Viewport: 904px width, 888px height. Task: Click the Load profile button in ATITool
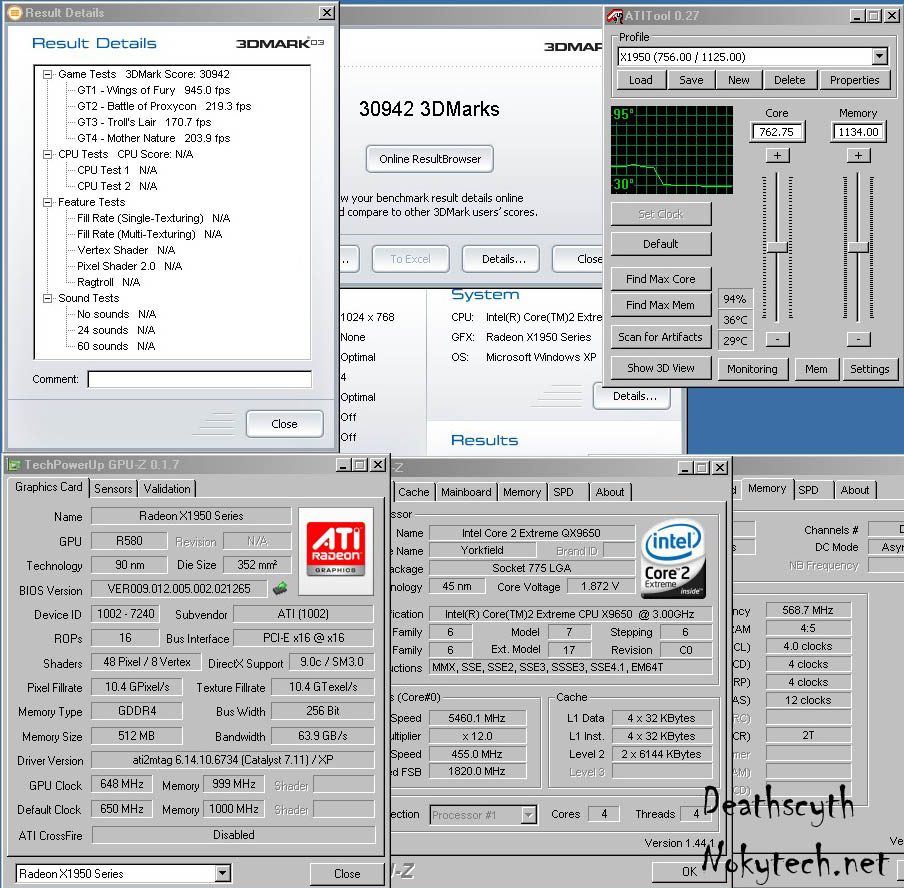[x=641, y=80]
